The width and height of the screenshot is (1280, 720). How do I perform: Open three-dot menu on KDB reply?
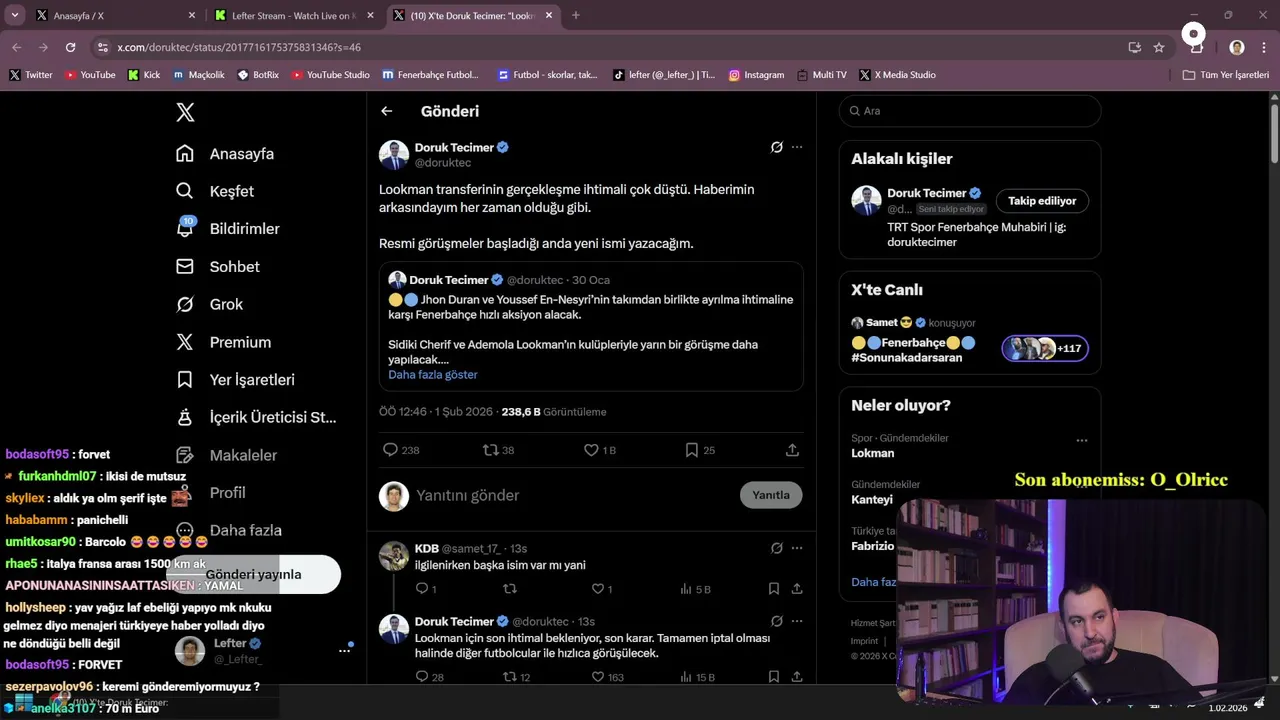pos(797,548)
